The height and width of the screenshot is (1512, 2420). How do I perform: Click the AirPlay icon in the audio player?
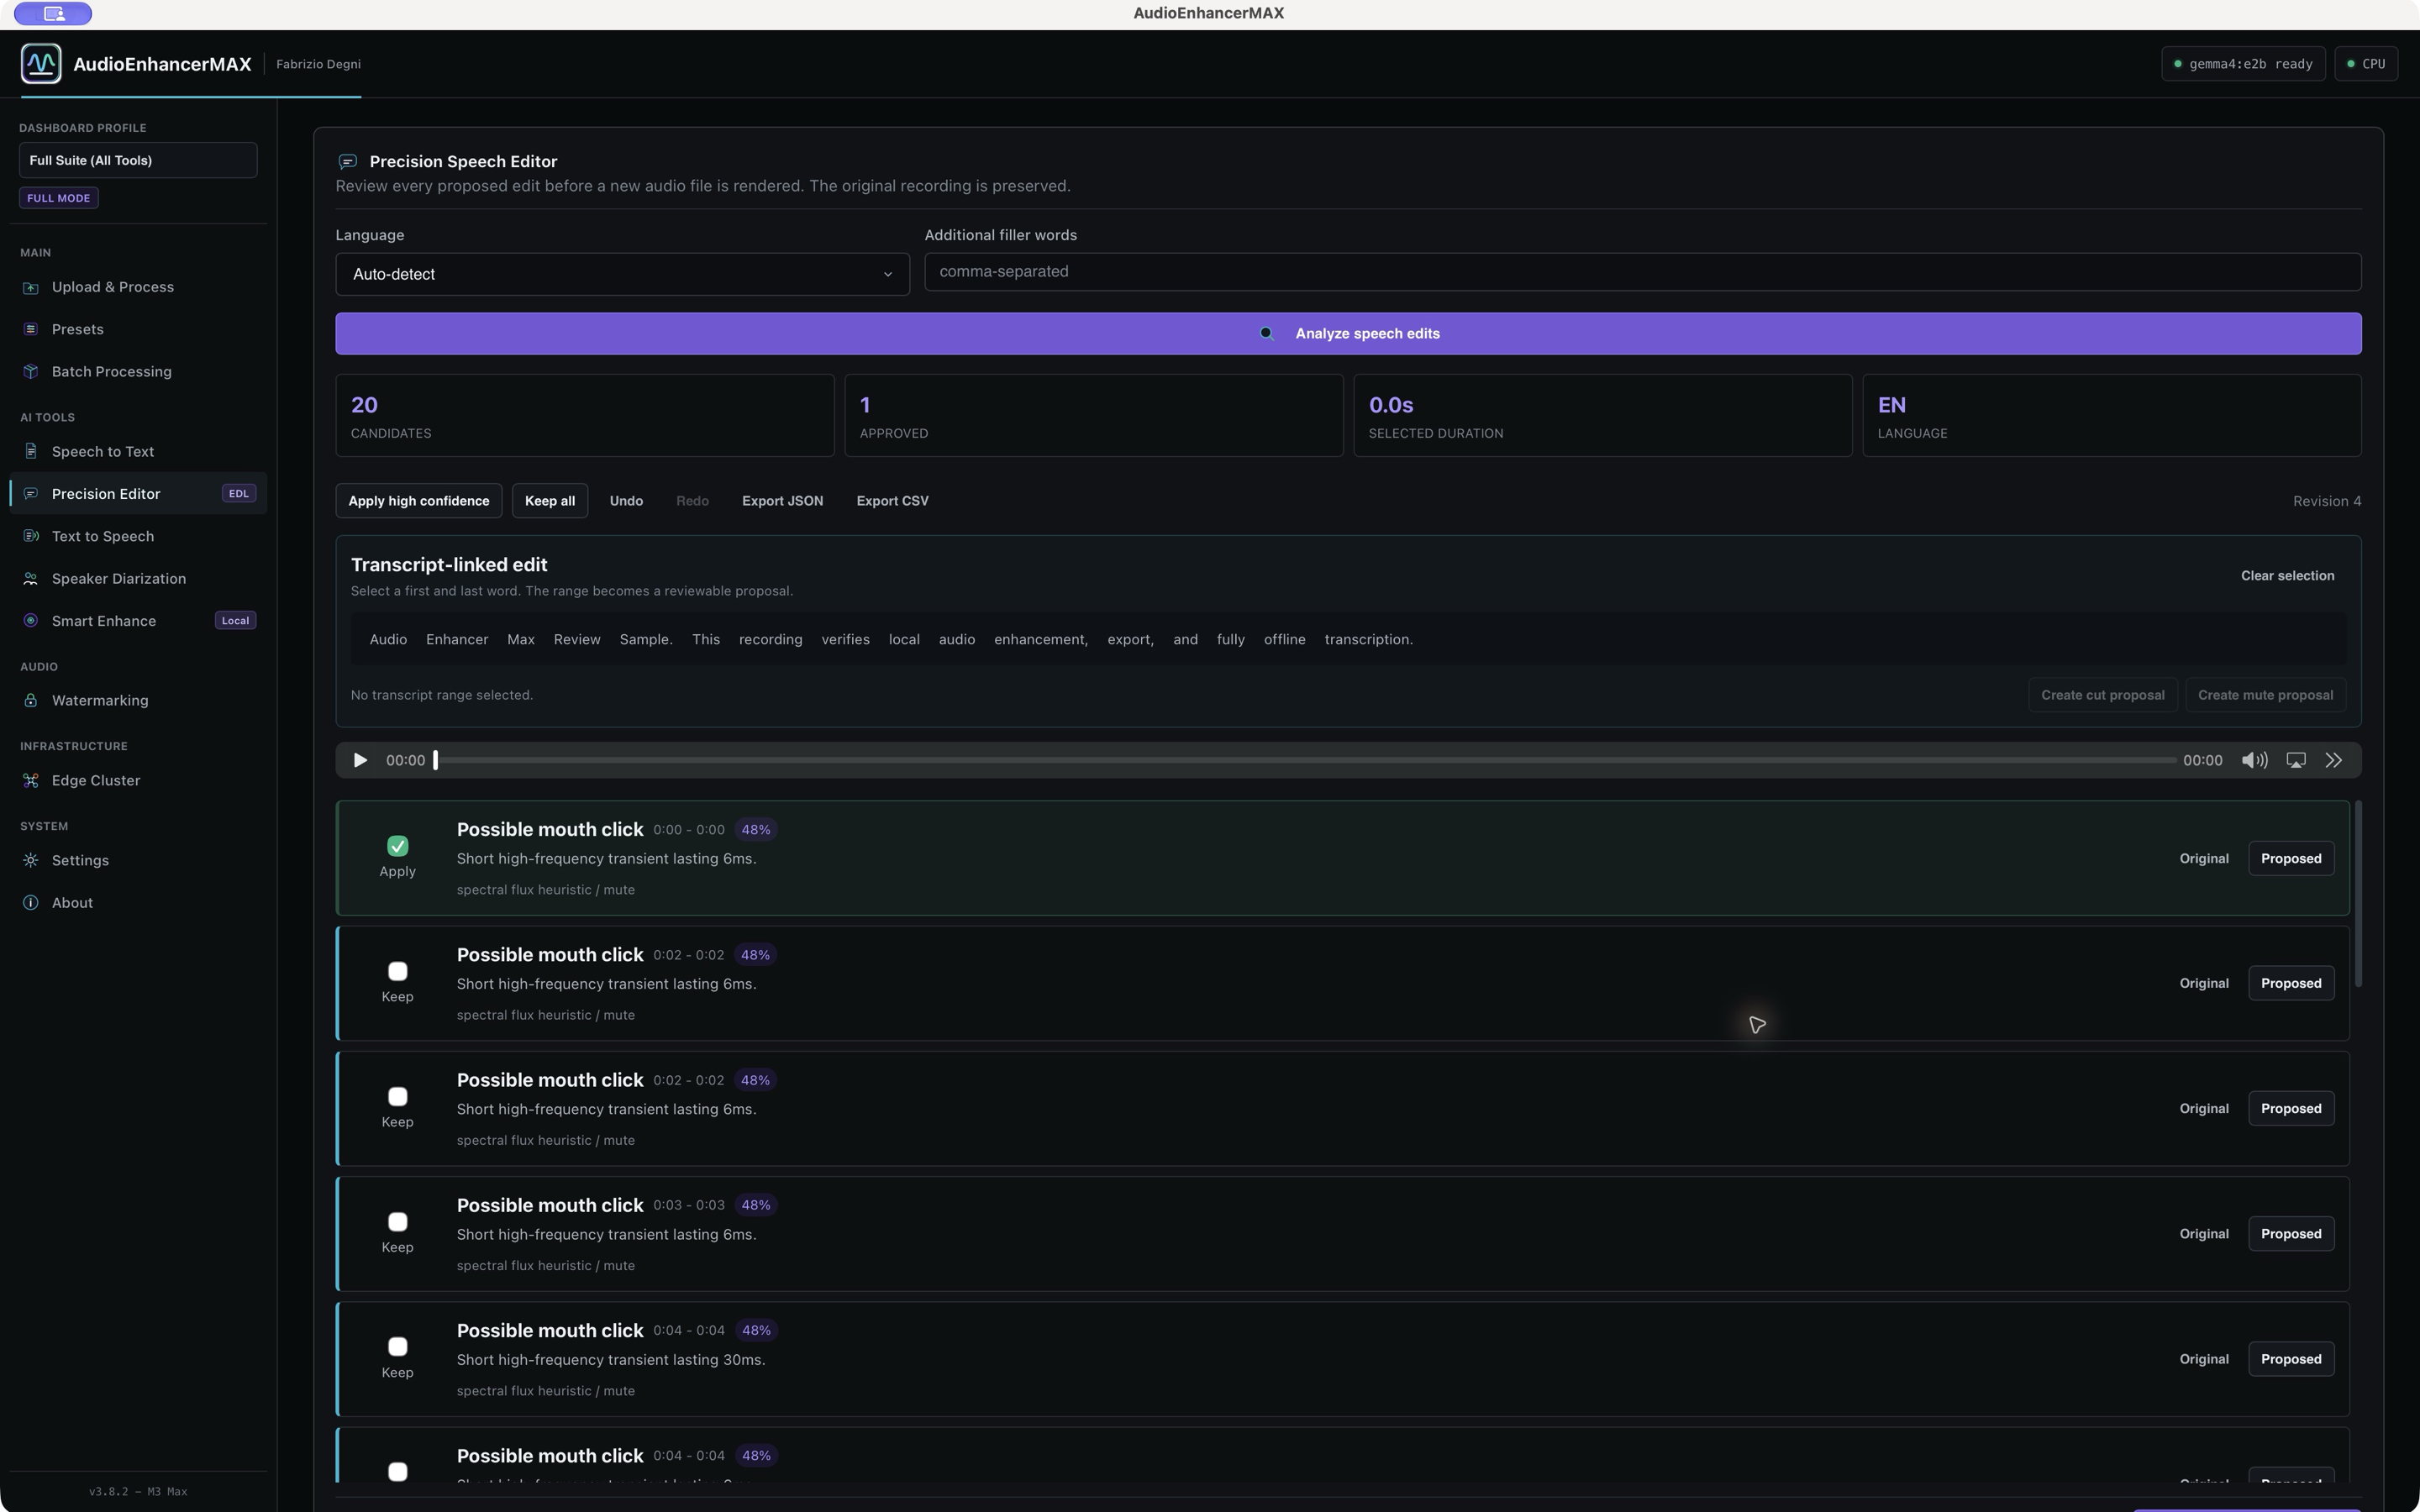click(2296, 761)
